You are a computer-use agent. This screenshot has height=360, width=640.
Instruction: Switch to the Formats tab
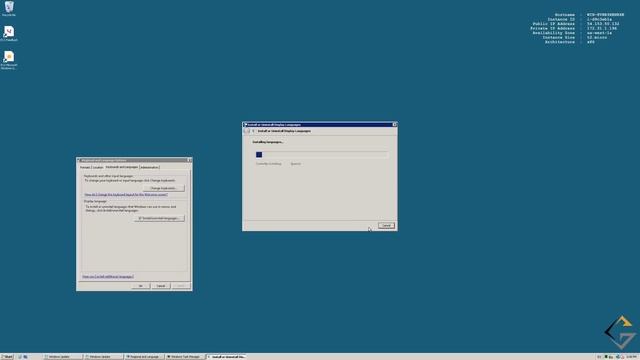(85, 167)
